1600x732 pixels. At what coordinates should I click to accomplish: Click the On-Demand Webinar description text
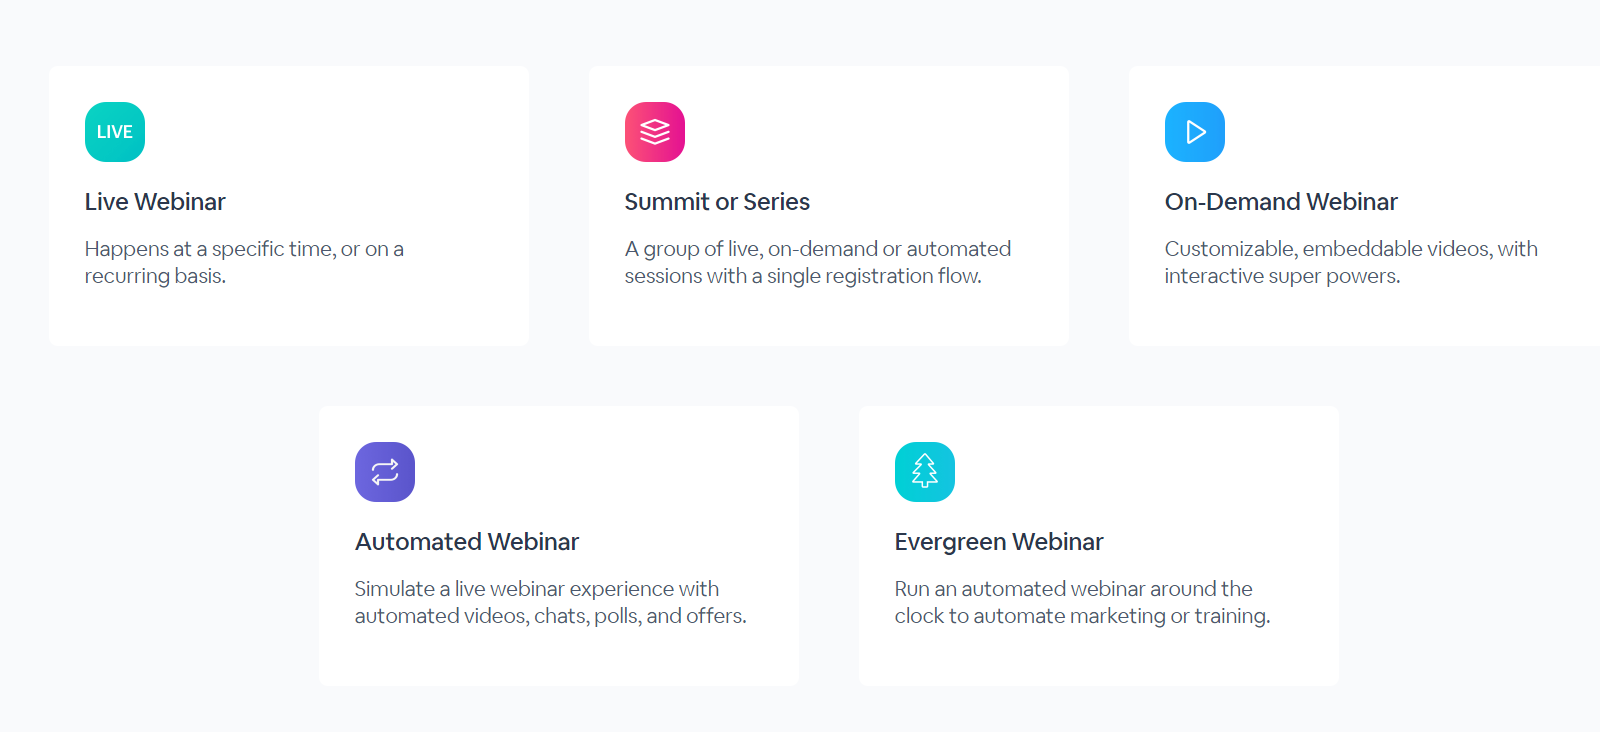(x=1351, y=262)
